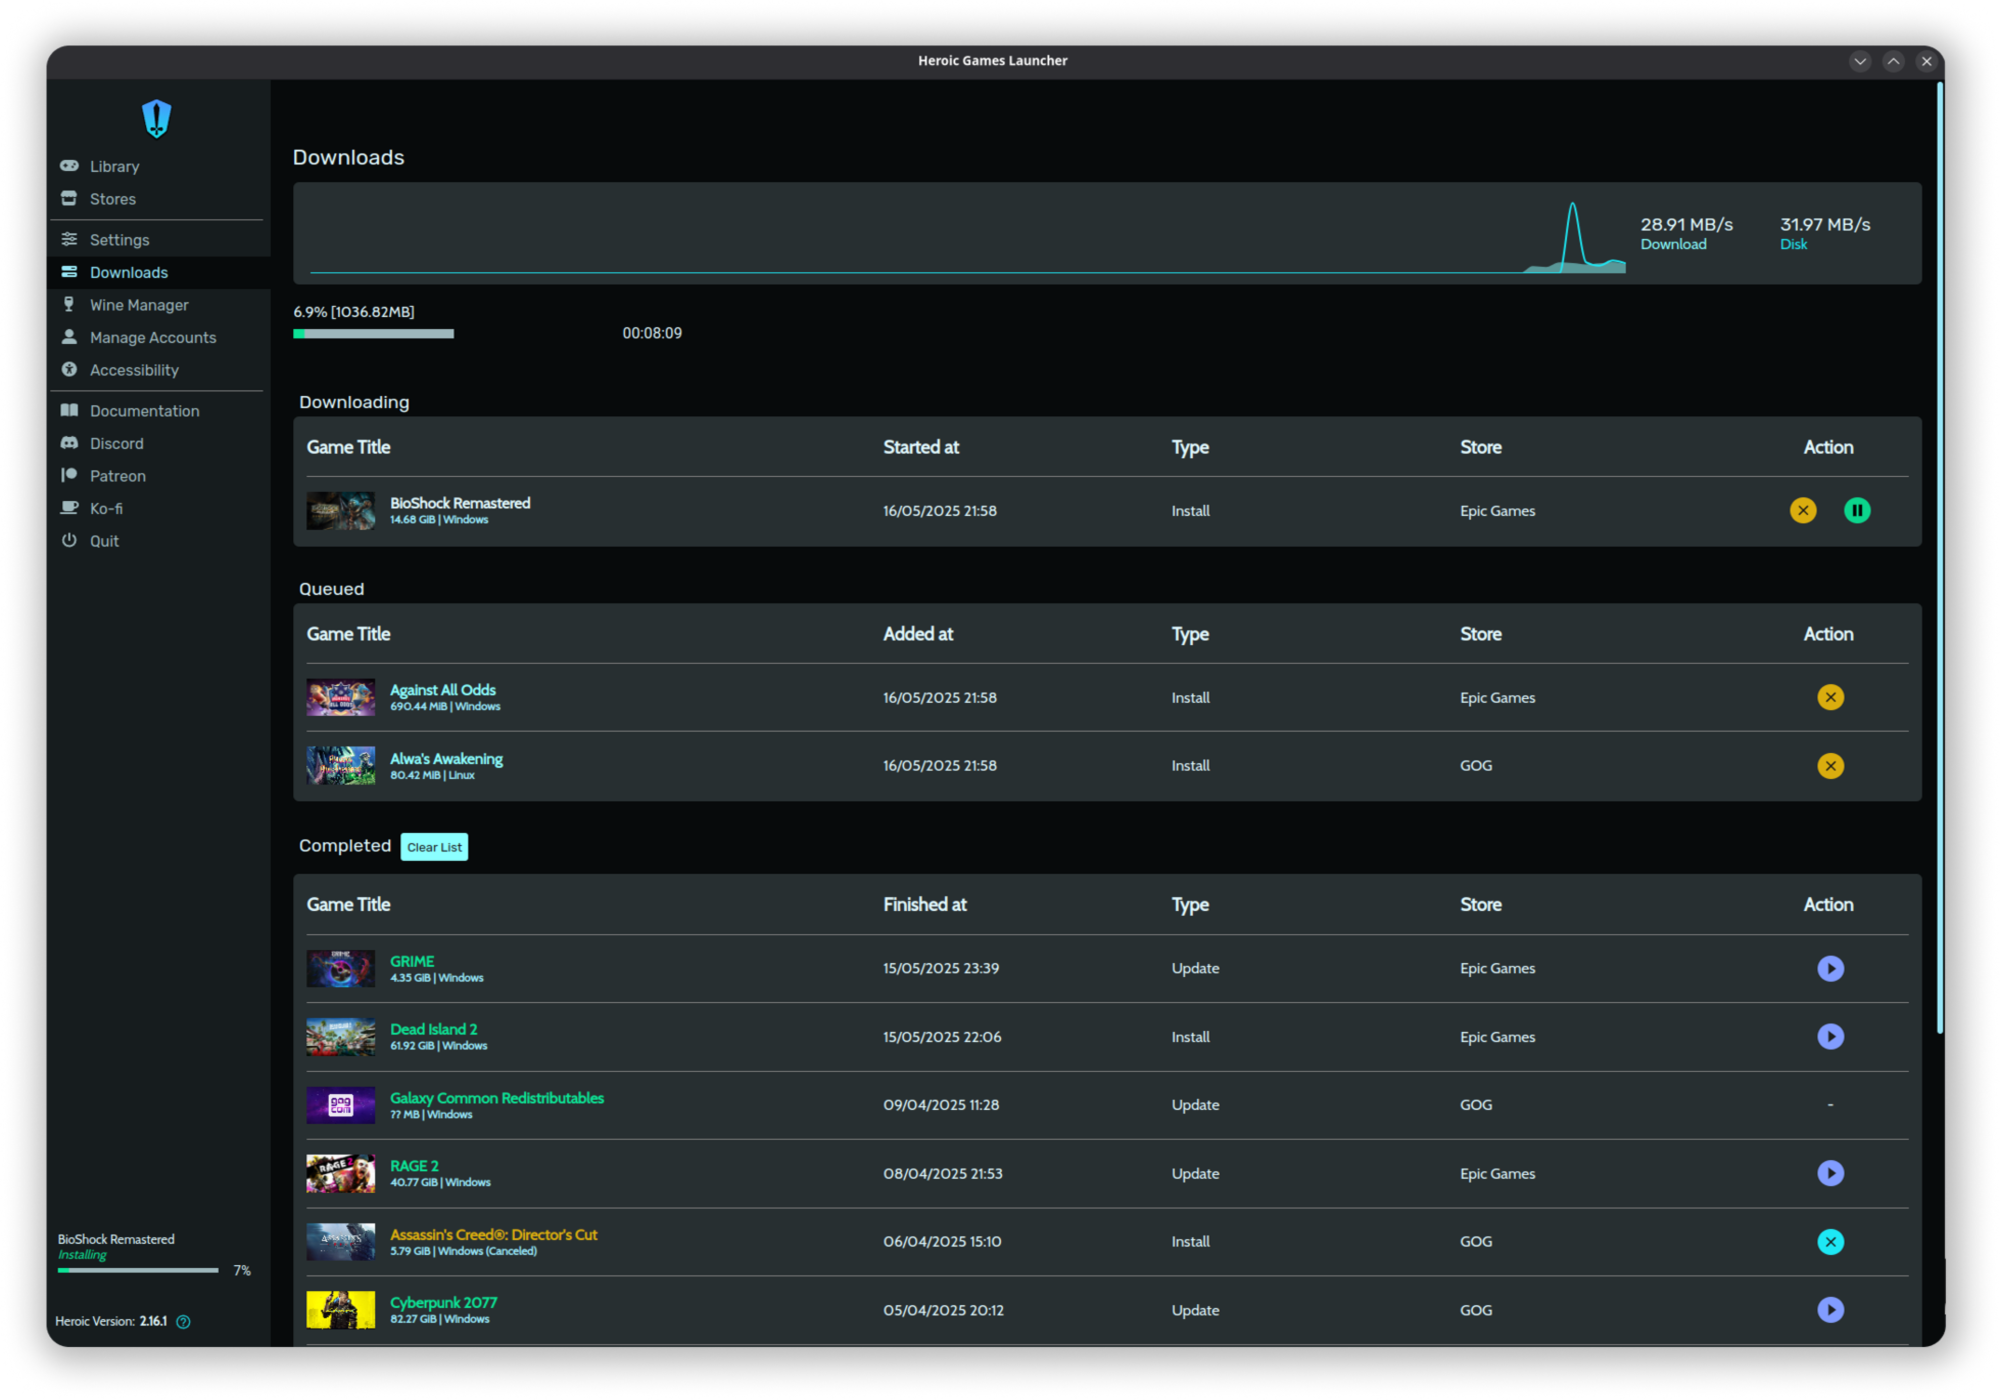
Task: Click the Assassin's Creed cover thumbnail
Action: pyautogui.click(x=341, y=1242)
